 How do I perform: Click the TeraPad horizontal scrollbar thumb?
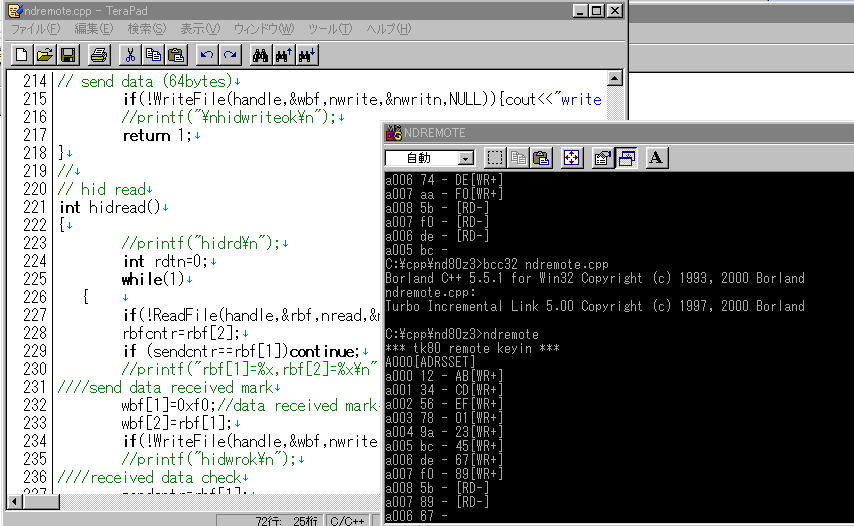41,501
